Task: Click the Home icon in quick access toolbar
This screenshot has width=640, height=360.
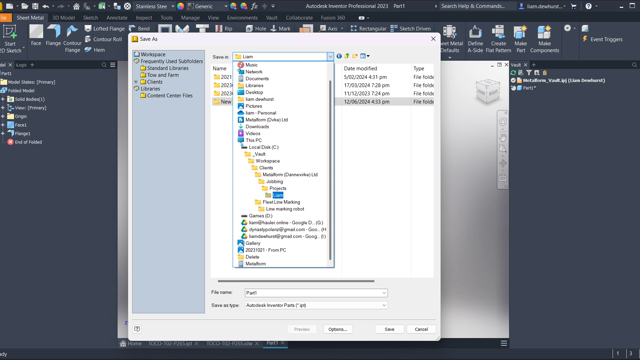Action: click(76, 6)
